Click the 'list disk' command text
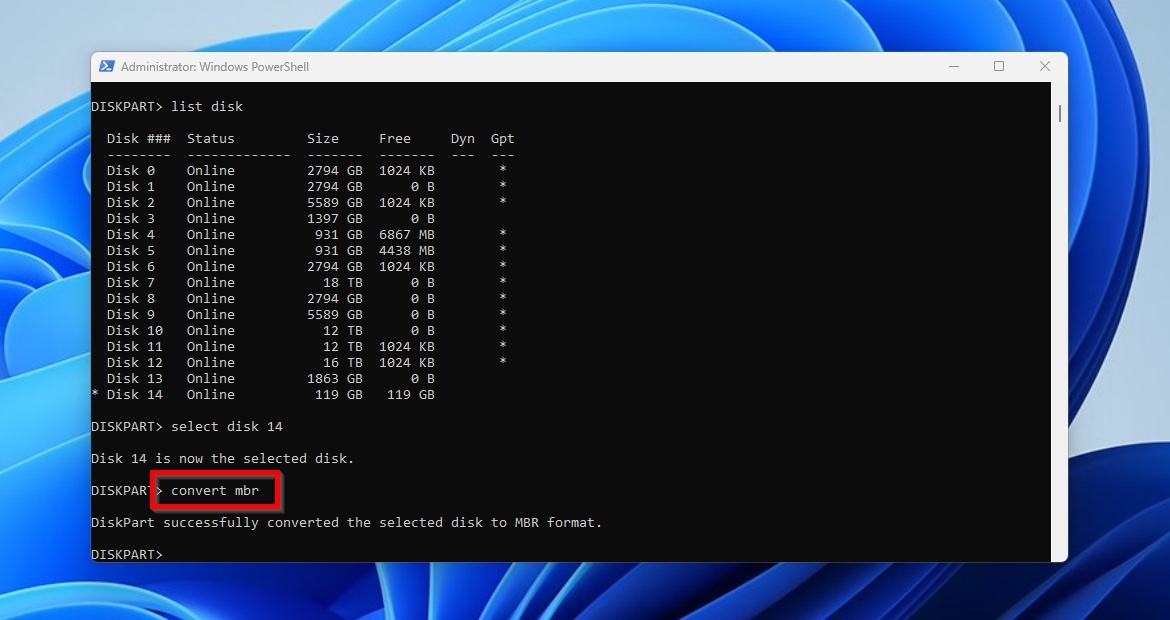Screen dimensions: 1170x620 [207, 107]
